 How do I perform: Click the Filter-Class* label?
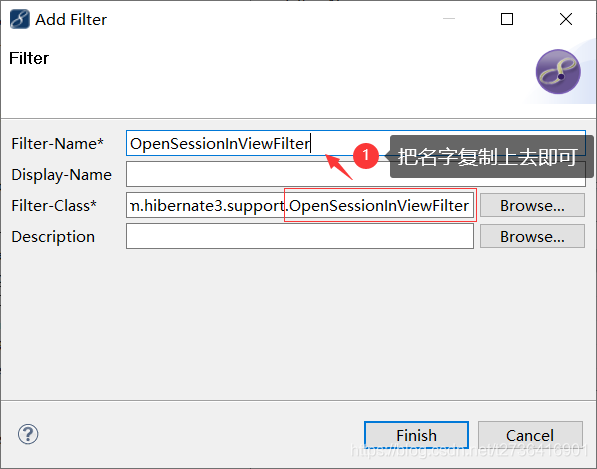(x=54, y=206)
